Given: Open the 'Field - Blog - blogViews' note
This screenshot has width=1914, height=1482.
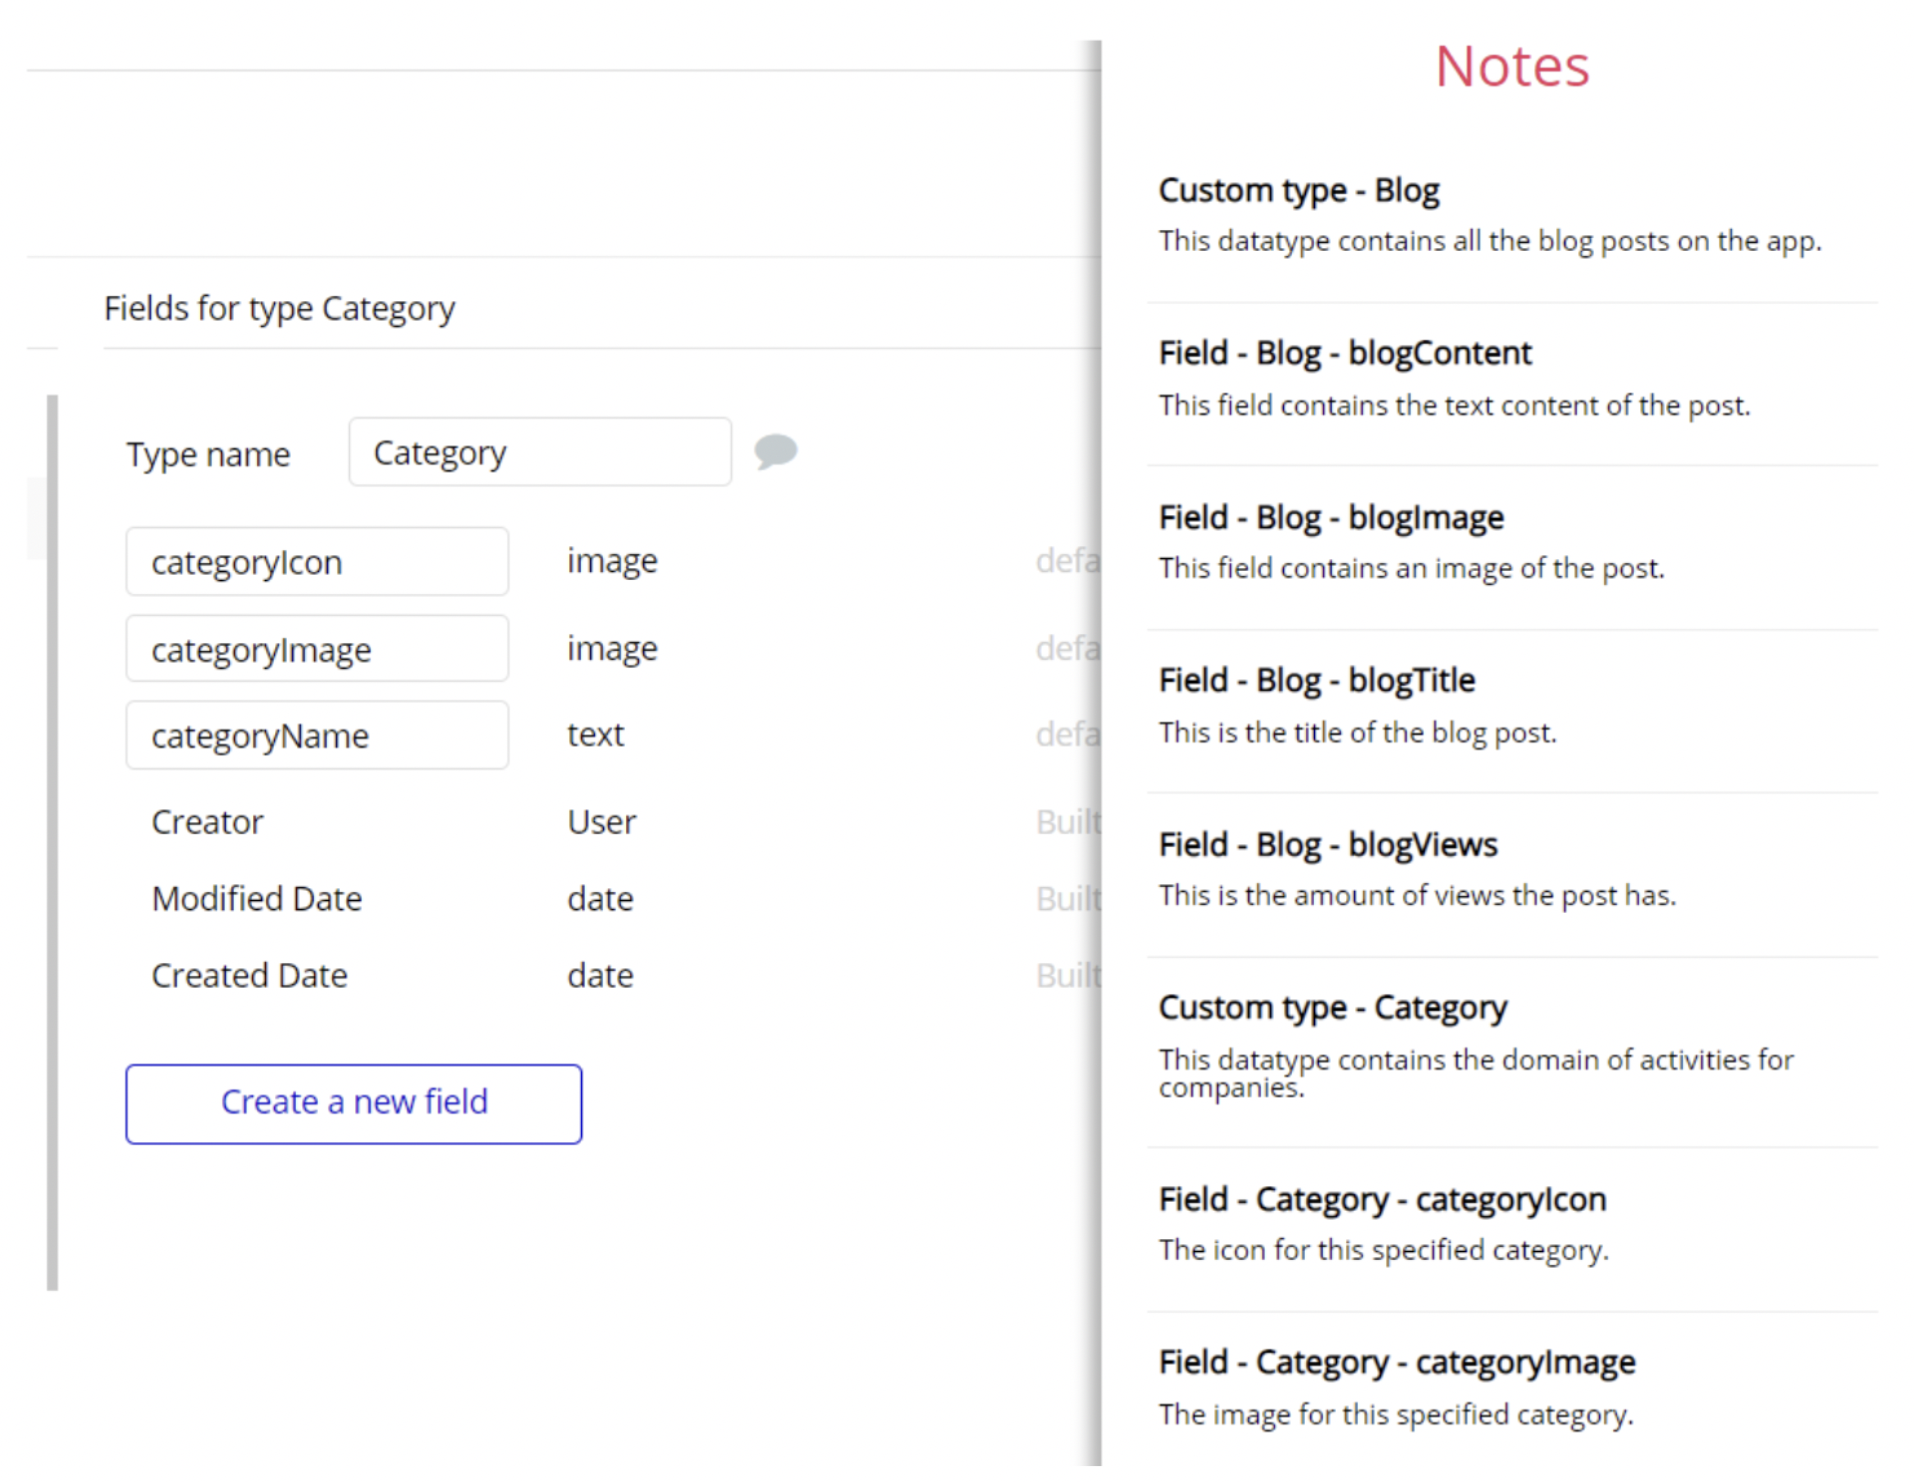Looking at the screenshot, I should pyautogui.click(x=1327, y=845).
